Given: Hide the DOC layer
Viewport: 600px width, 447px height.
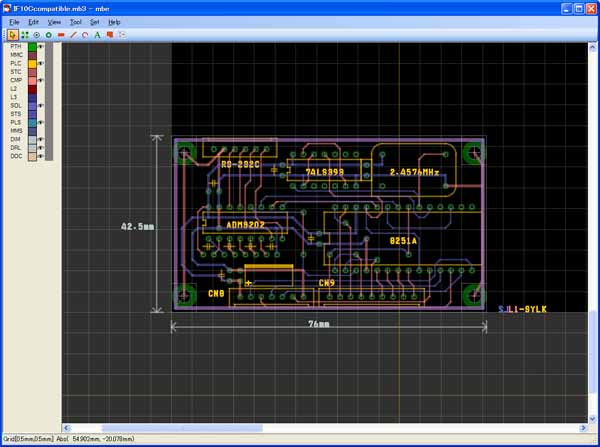Looking at the screenshot, I should click(41, 156).
